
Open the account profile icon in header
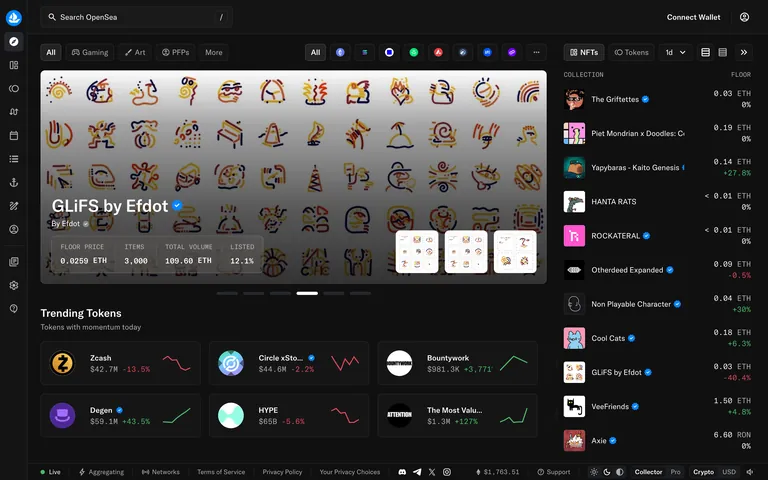744,17
